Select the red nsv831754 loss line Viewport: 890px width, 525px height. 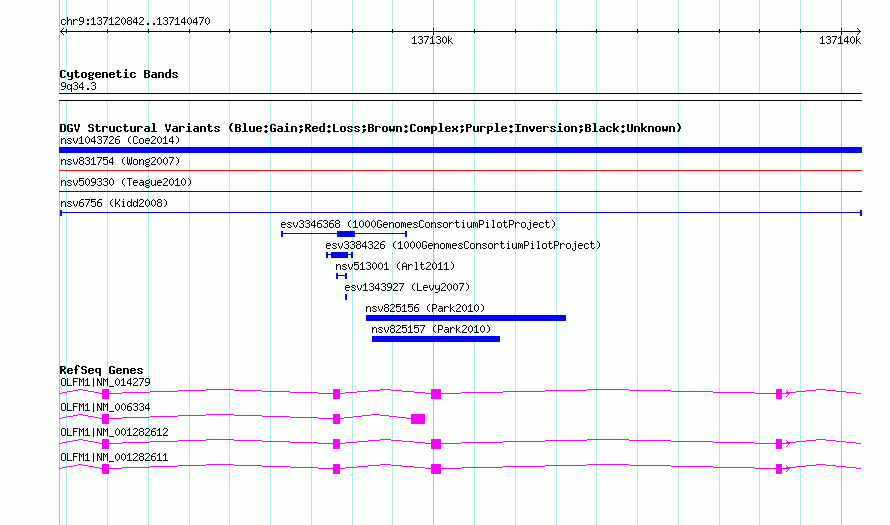[460, 170]
